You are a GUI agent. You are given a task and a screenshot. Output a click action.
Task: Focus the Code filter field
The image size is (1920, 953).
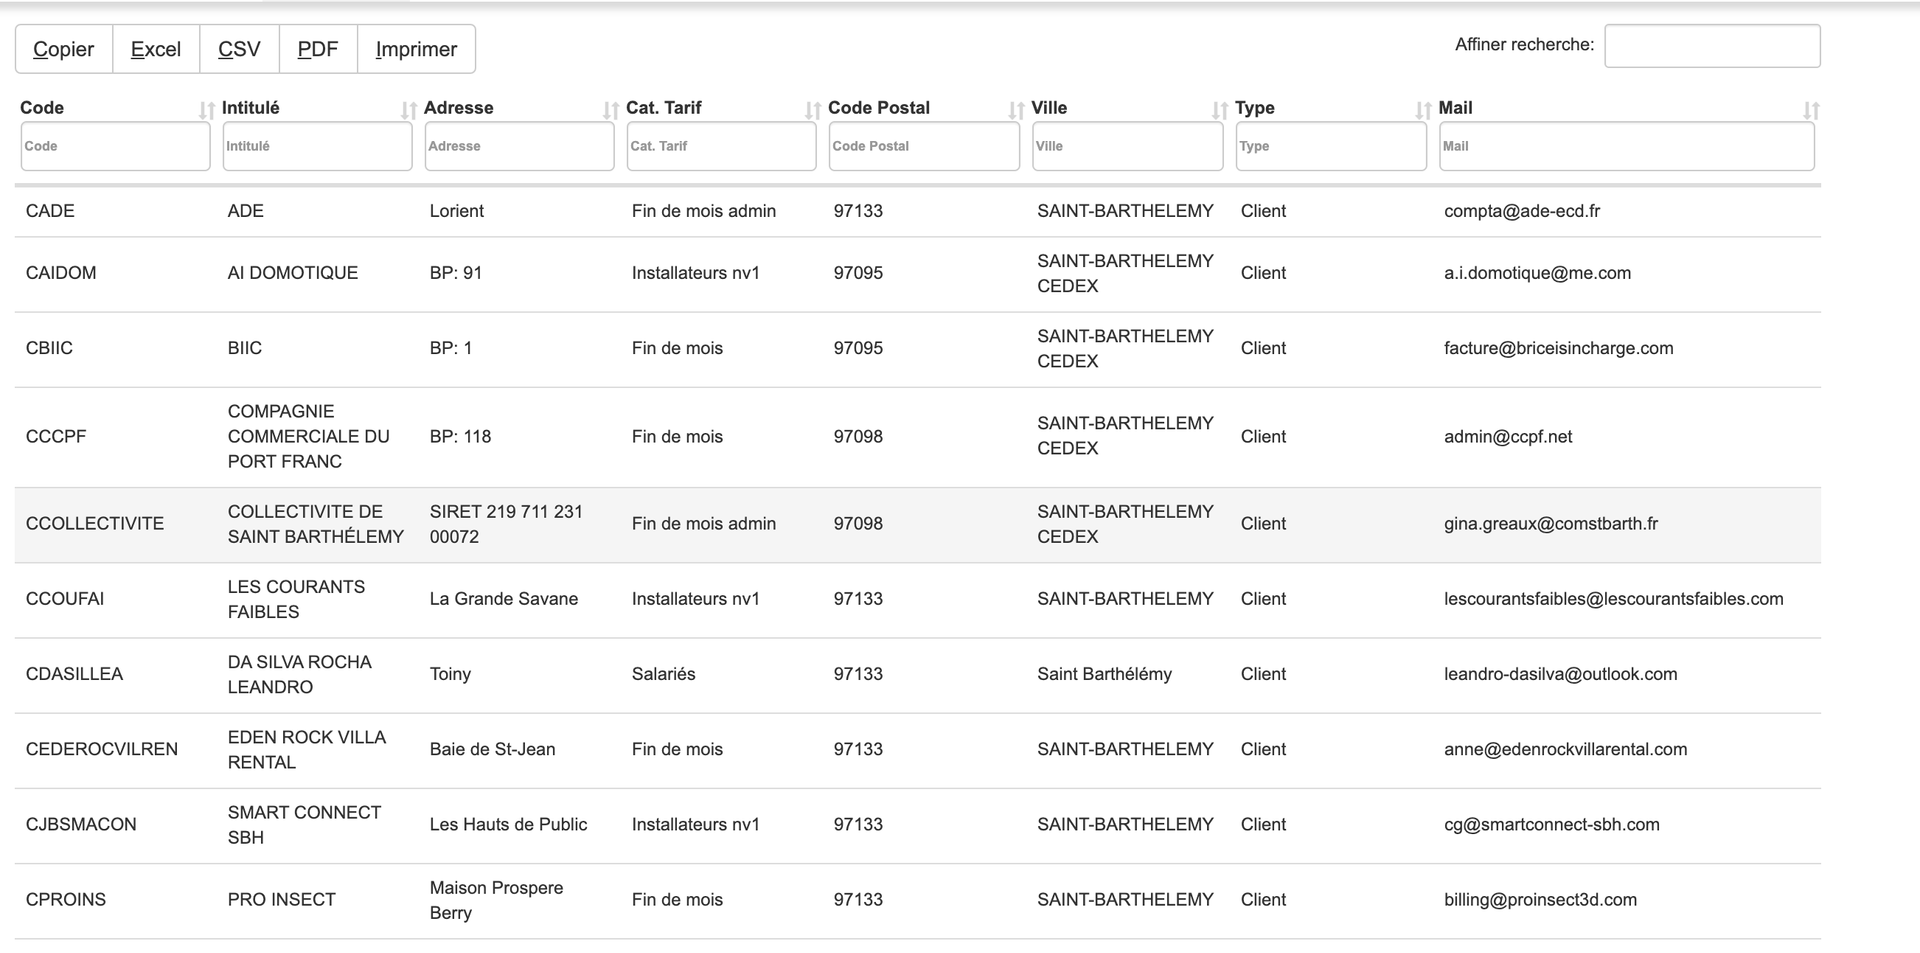click(115, 146)
